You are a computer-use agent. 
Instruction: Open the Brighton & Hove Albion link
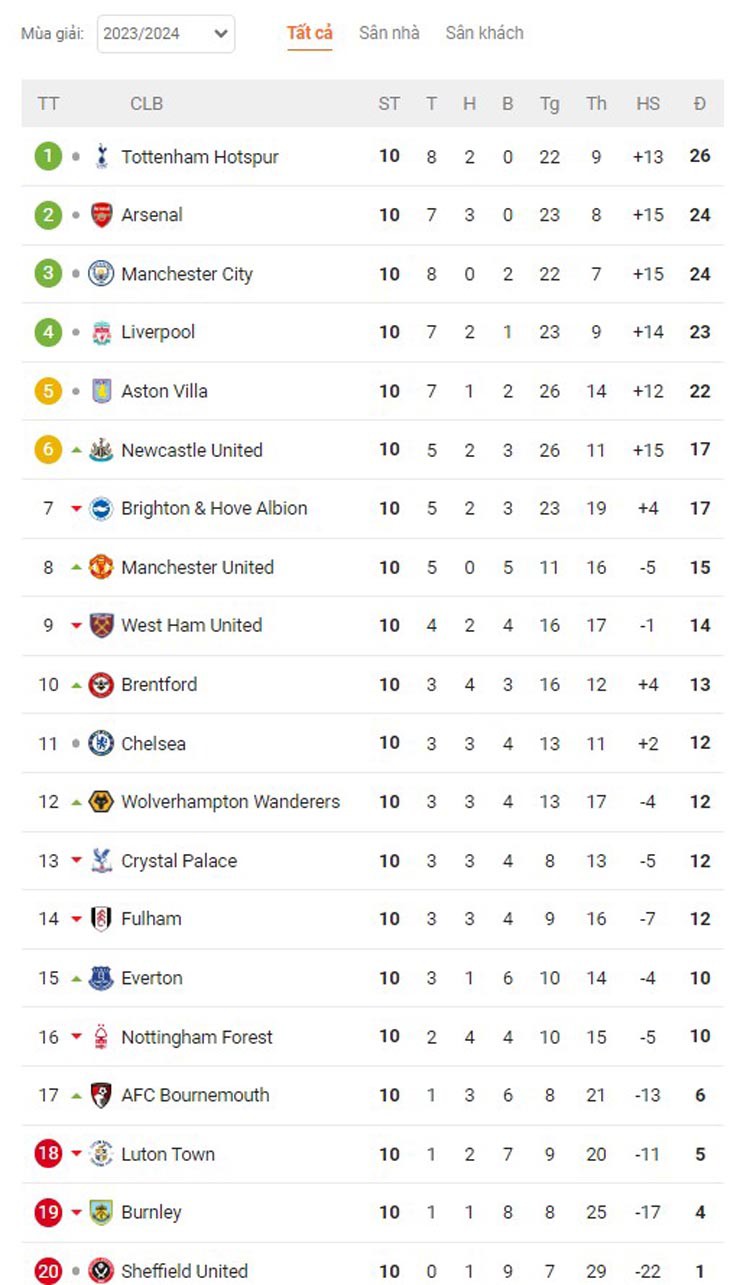click(214, 508)
